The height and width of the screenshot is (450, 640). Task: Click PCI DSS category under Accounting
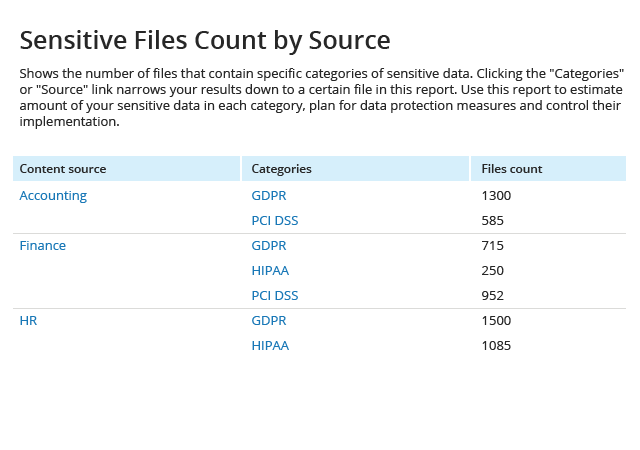pos(275,221)
